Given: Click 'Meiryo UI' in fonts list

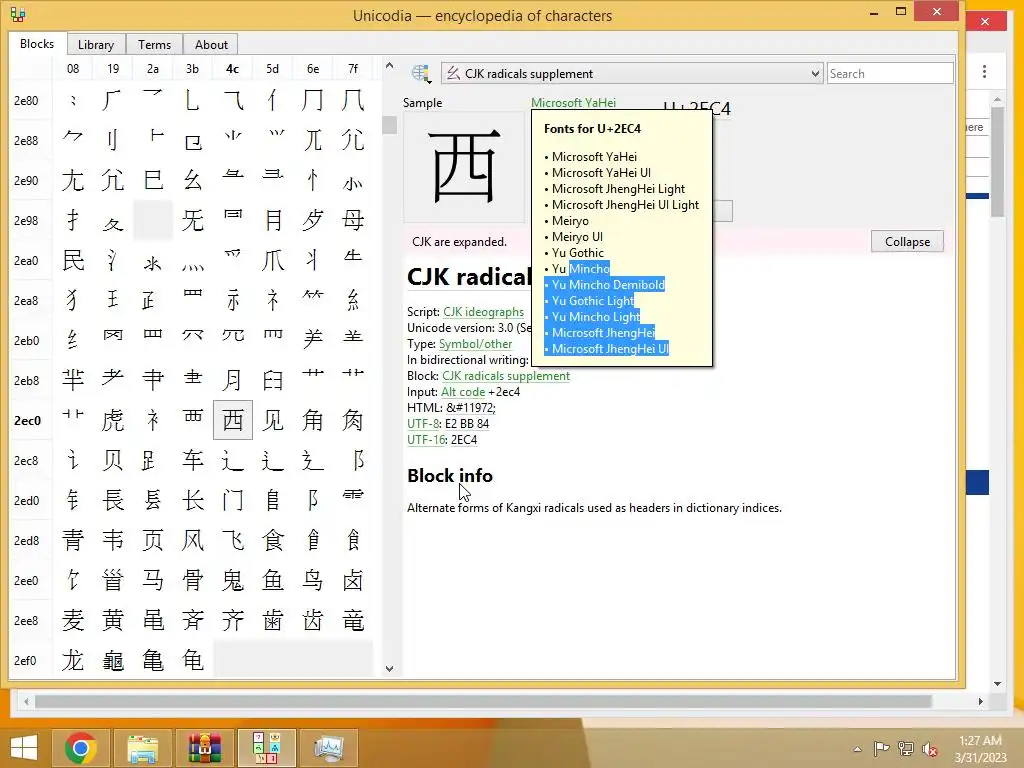Looking at the screenshot, I should tap(577, 237).
